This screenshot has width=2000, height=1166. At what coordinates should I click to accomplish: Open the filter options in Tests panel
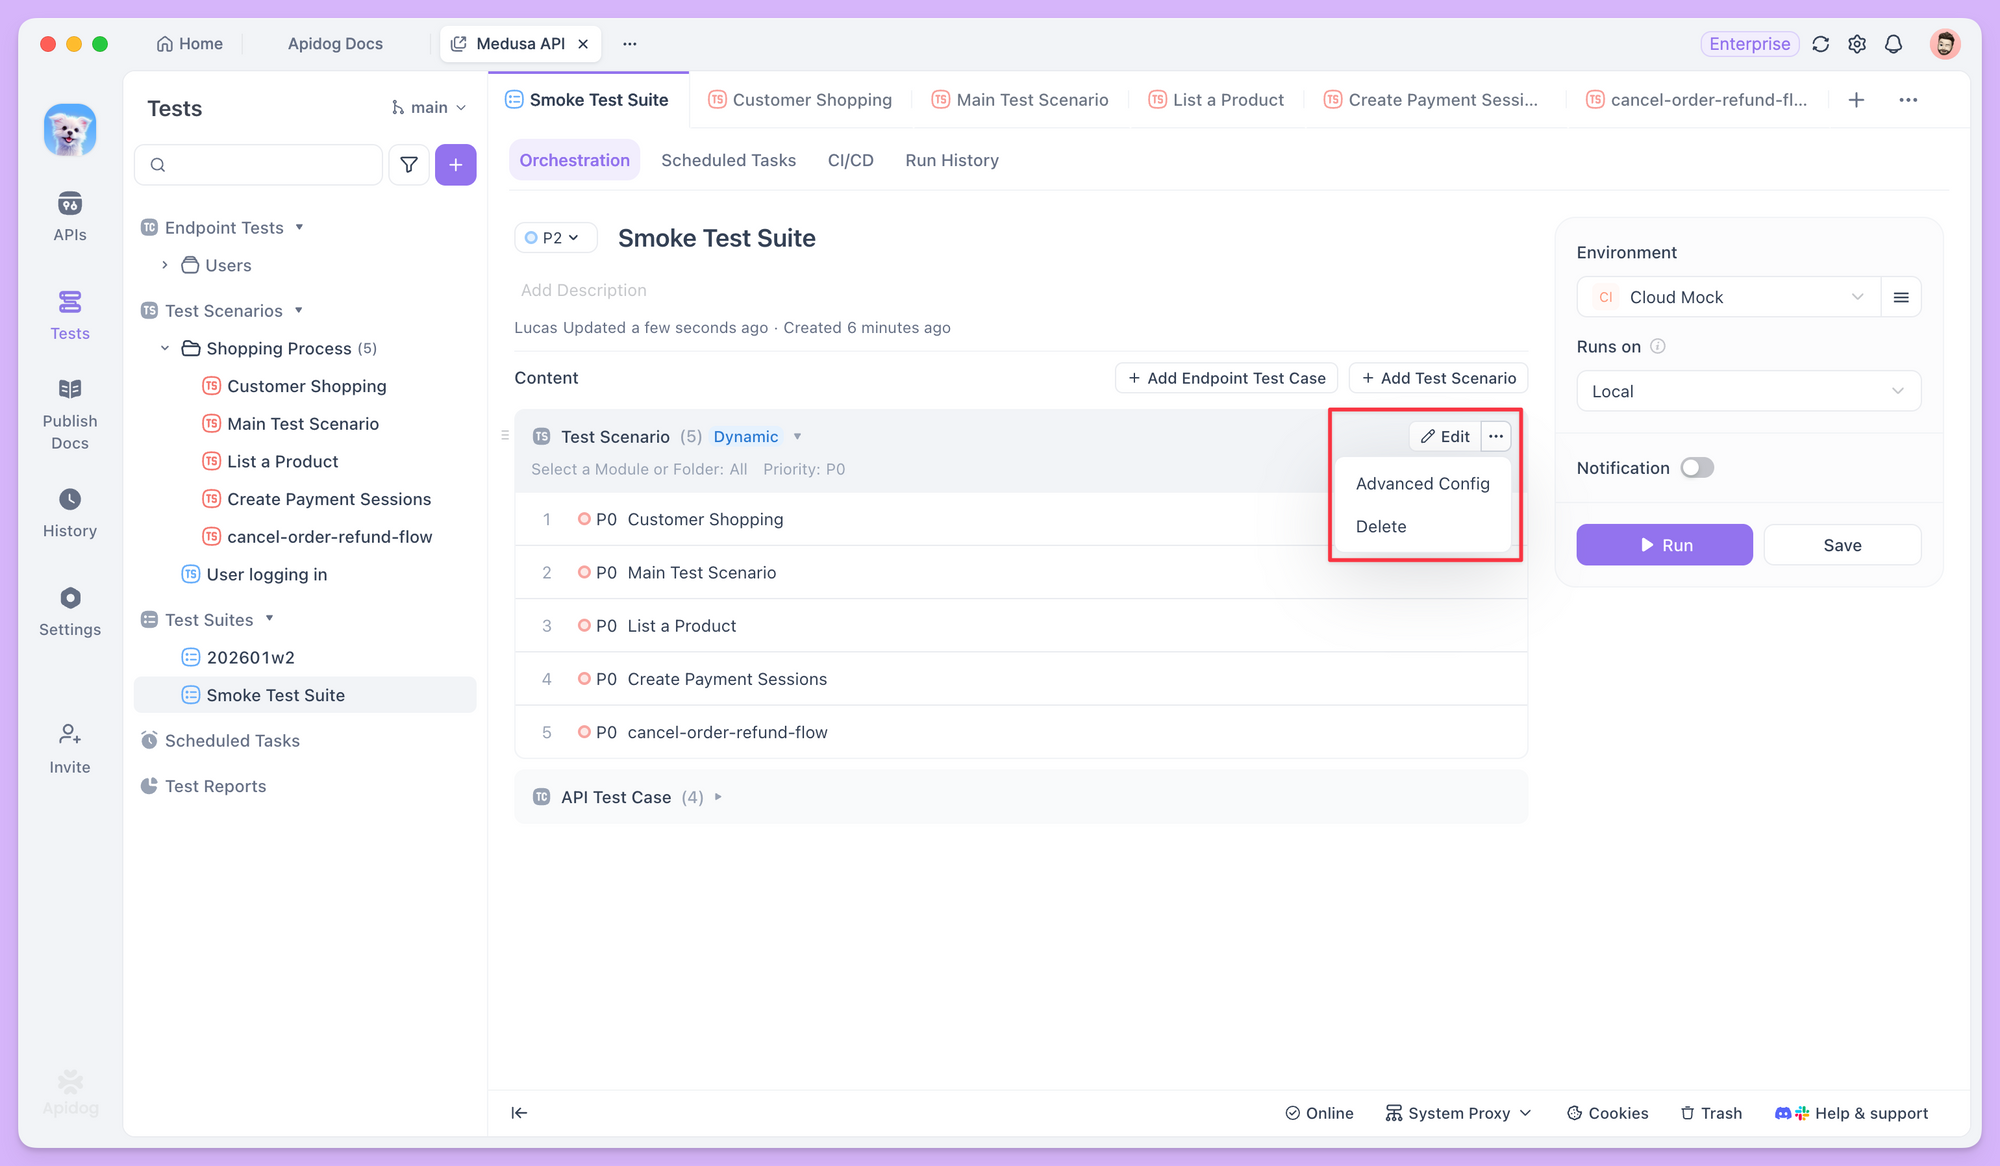click(x=409, y=164)
